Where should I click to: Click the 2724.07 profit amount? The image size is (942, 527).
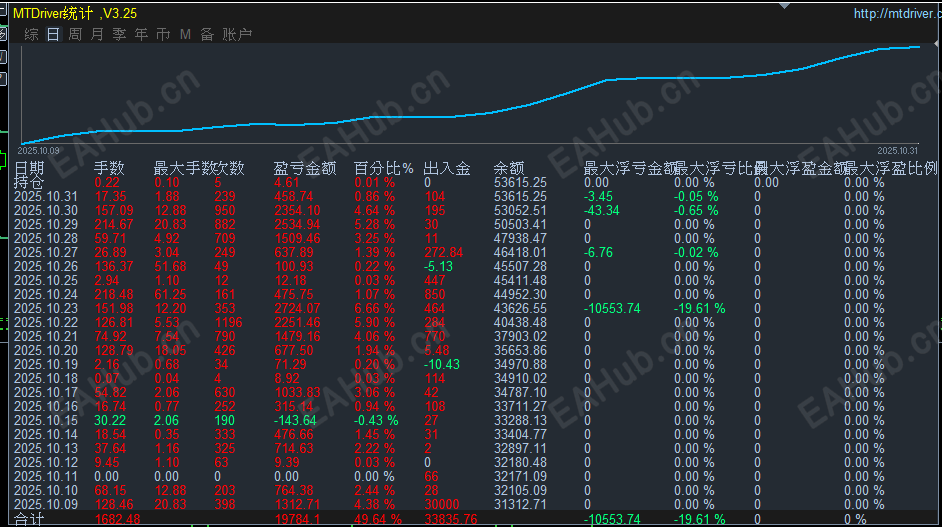(297, 308)
